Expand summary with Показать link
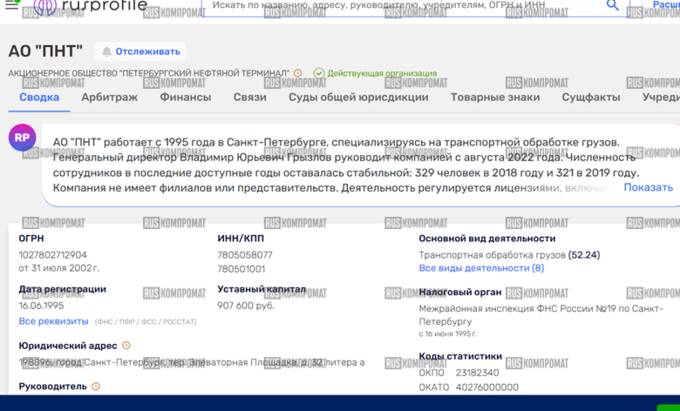 (648, 187)
